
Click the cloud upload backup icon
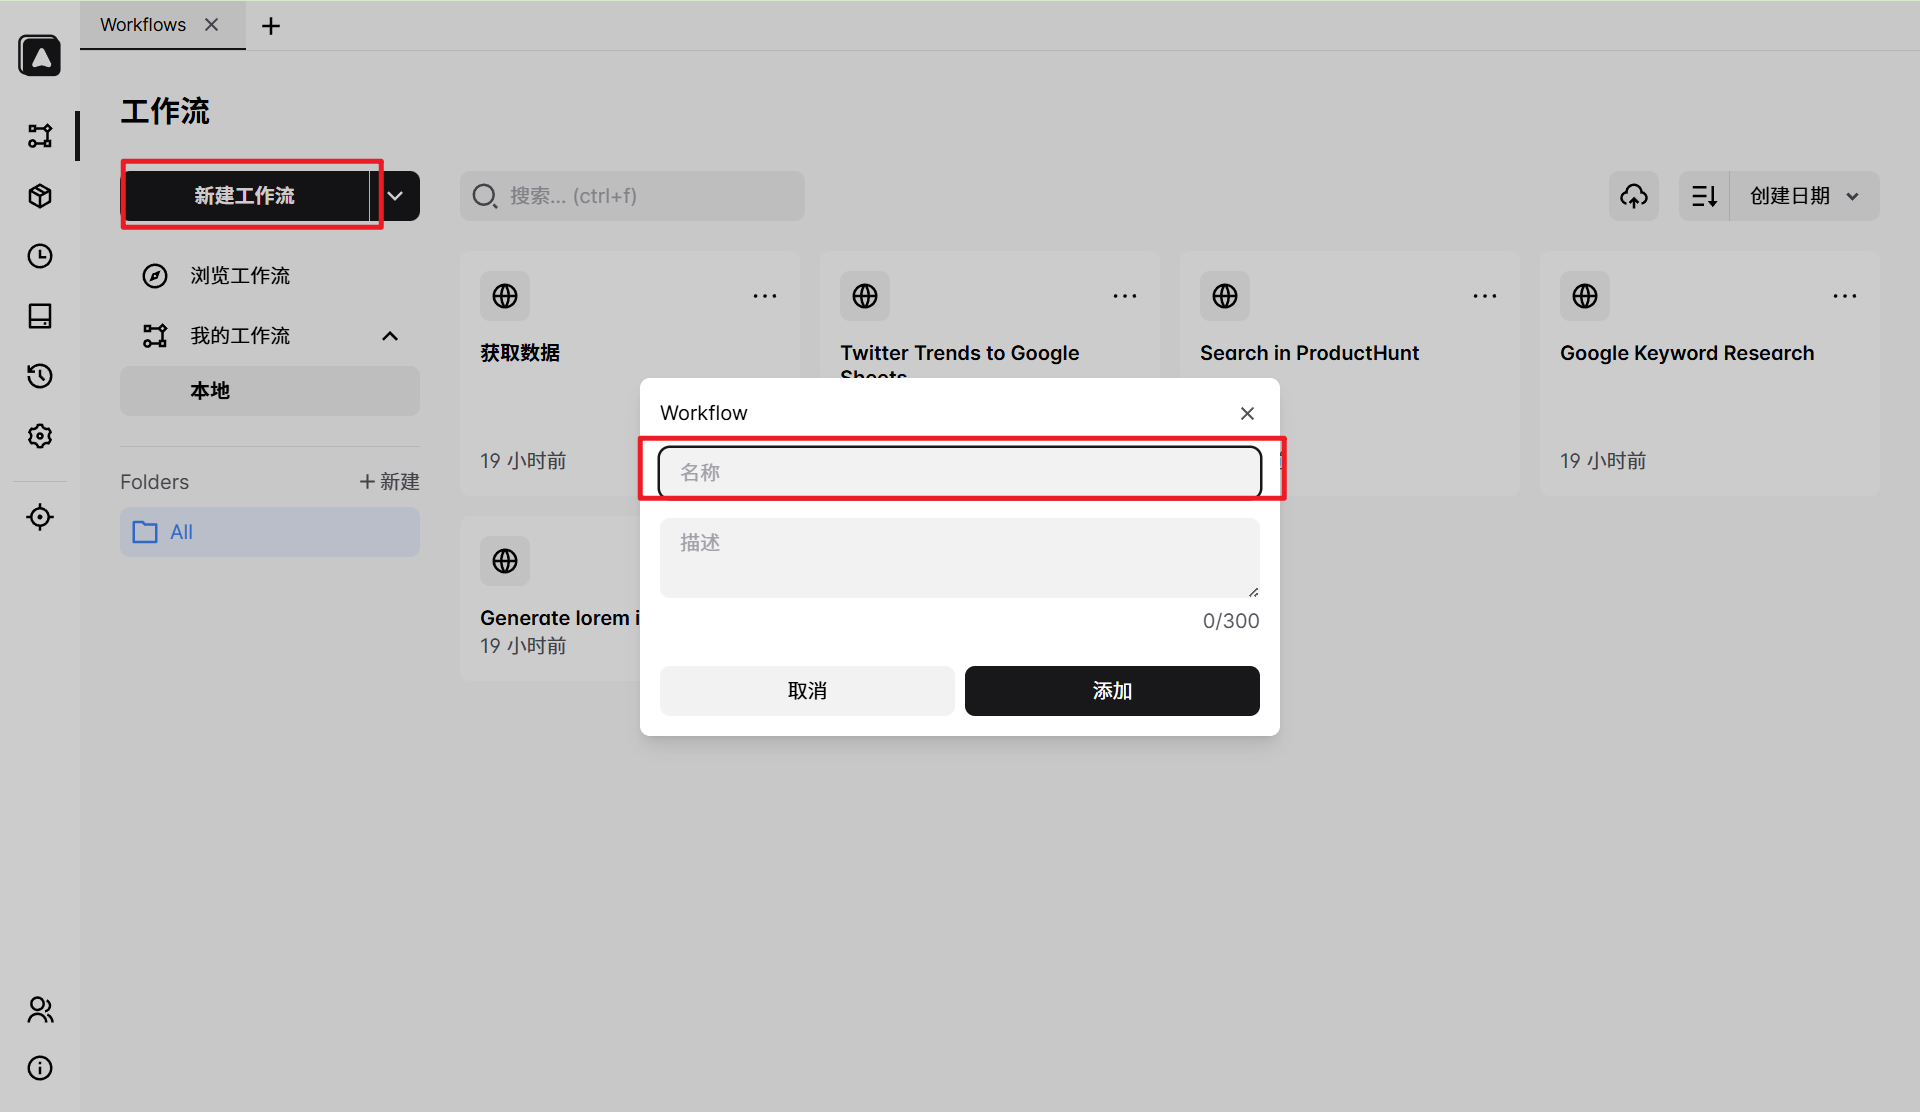coord(1634,196)
